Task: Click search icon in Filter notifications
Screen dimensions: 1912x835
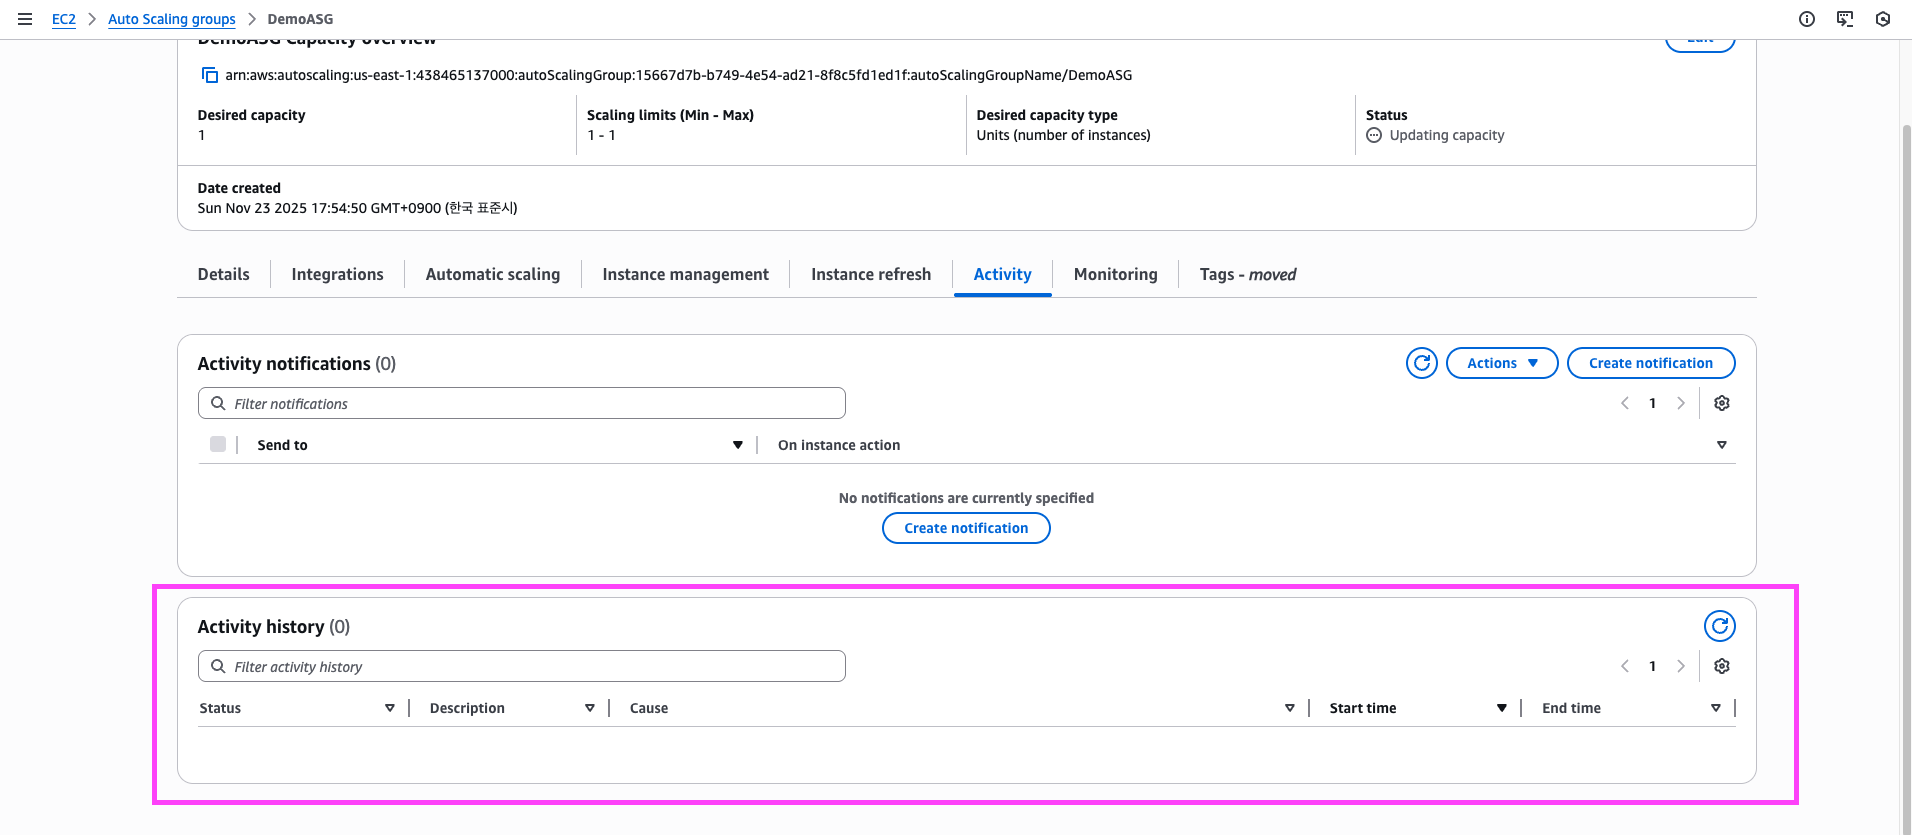Action: pos(218,403)
